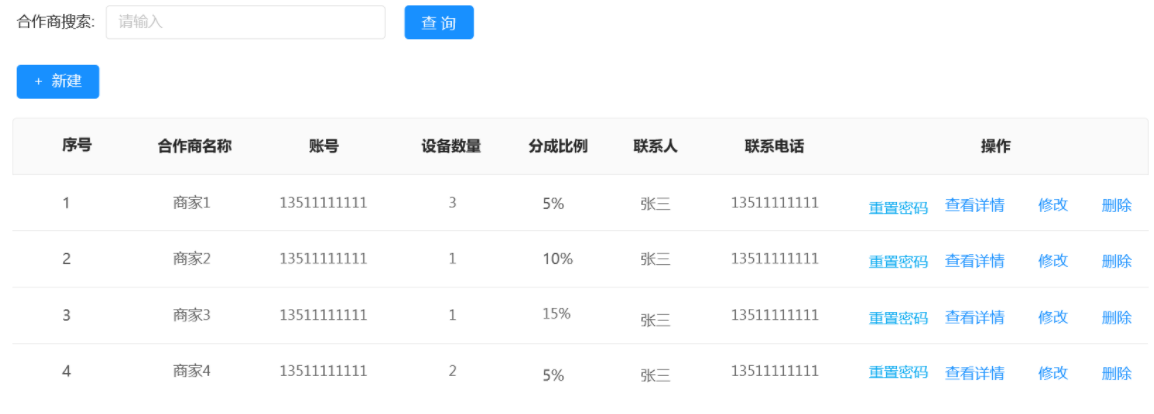The width and height of the screenshot is (1154, 414).
Task: Choose 删除 for 商家4
Action: click(1116, 374)
